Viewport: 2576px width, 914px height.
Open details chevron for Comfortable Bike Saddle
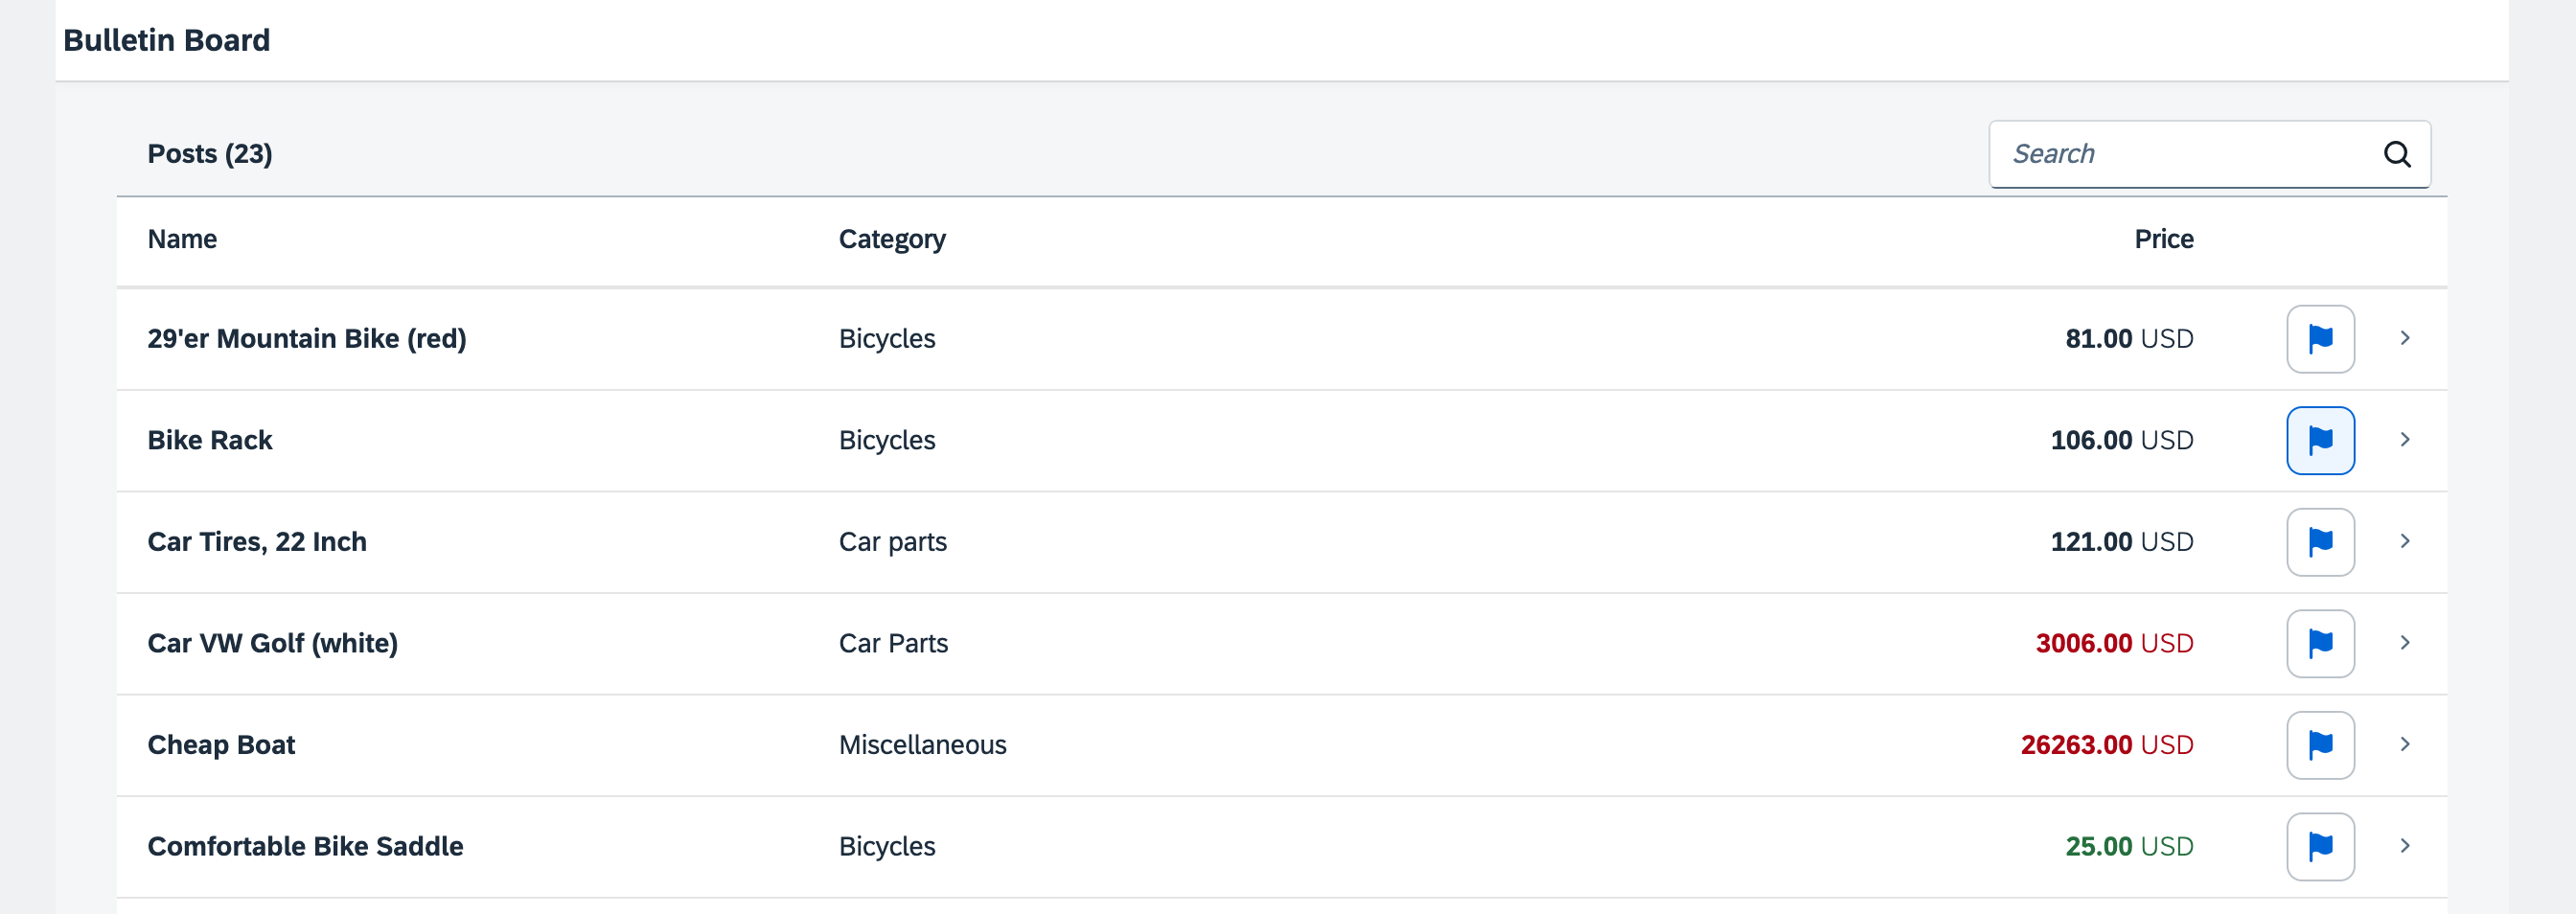2405,846
